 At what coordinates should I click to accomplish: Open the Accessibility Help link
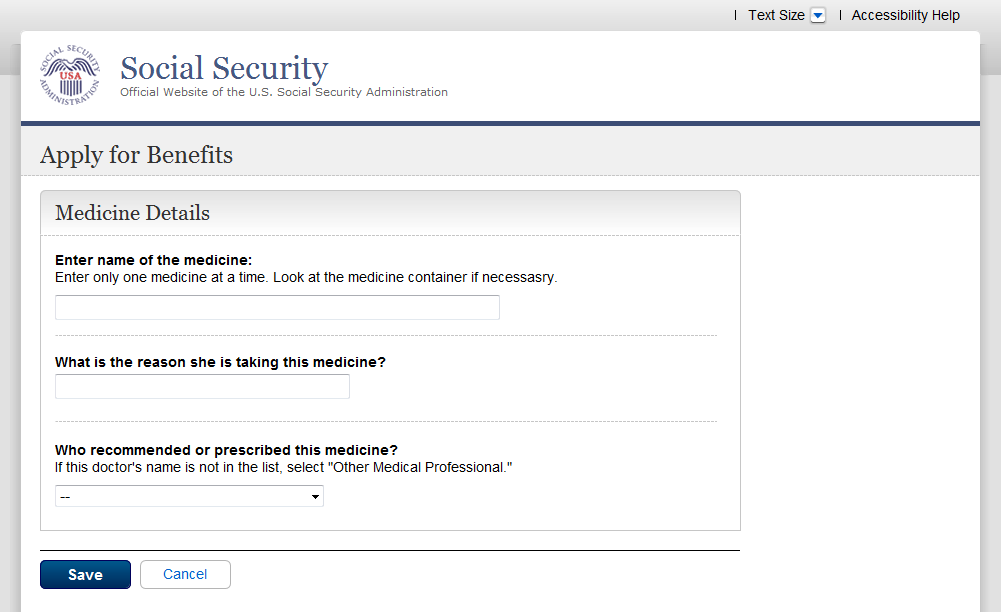(905, 15)
